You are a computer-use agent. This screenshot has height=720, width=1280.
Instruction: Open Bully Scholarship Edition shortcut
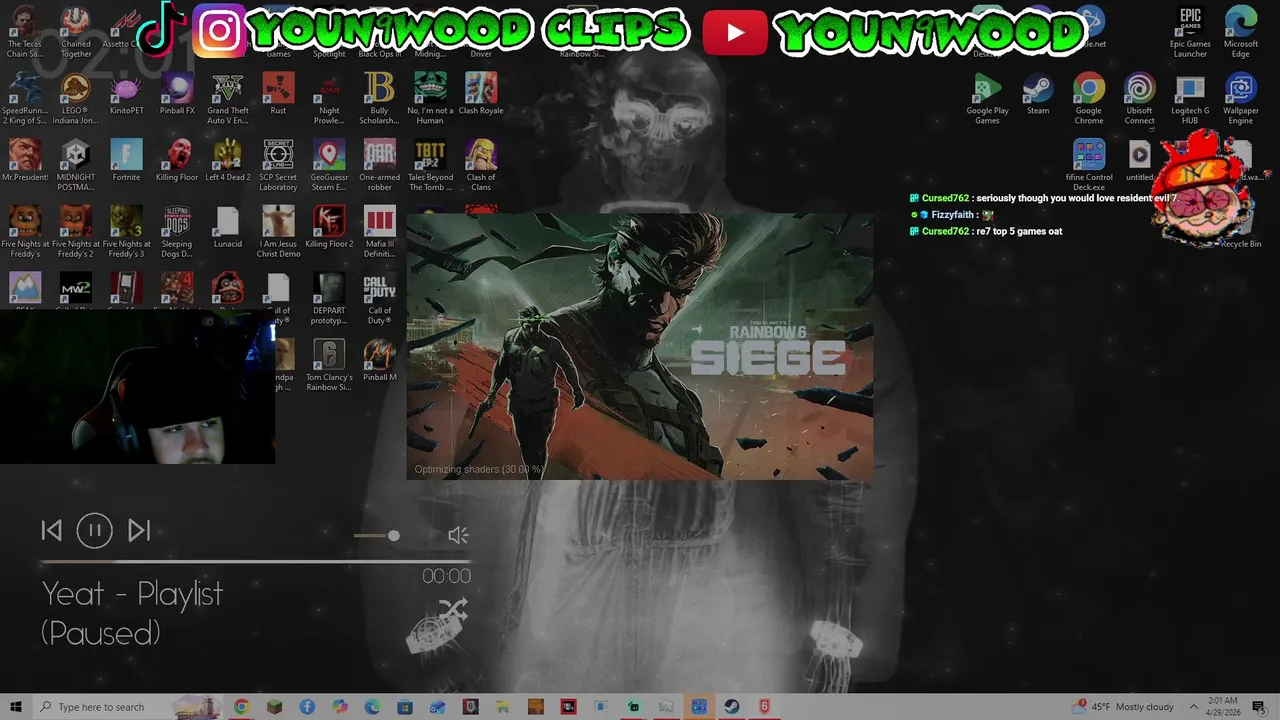click(379, 99)
